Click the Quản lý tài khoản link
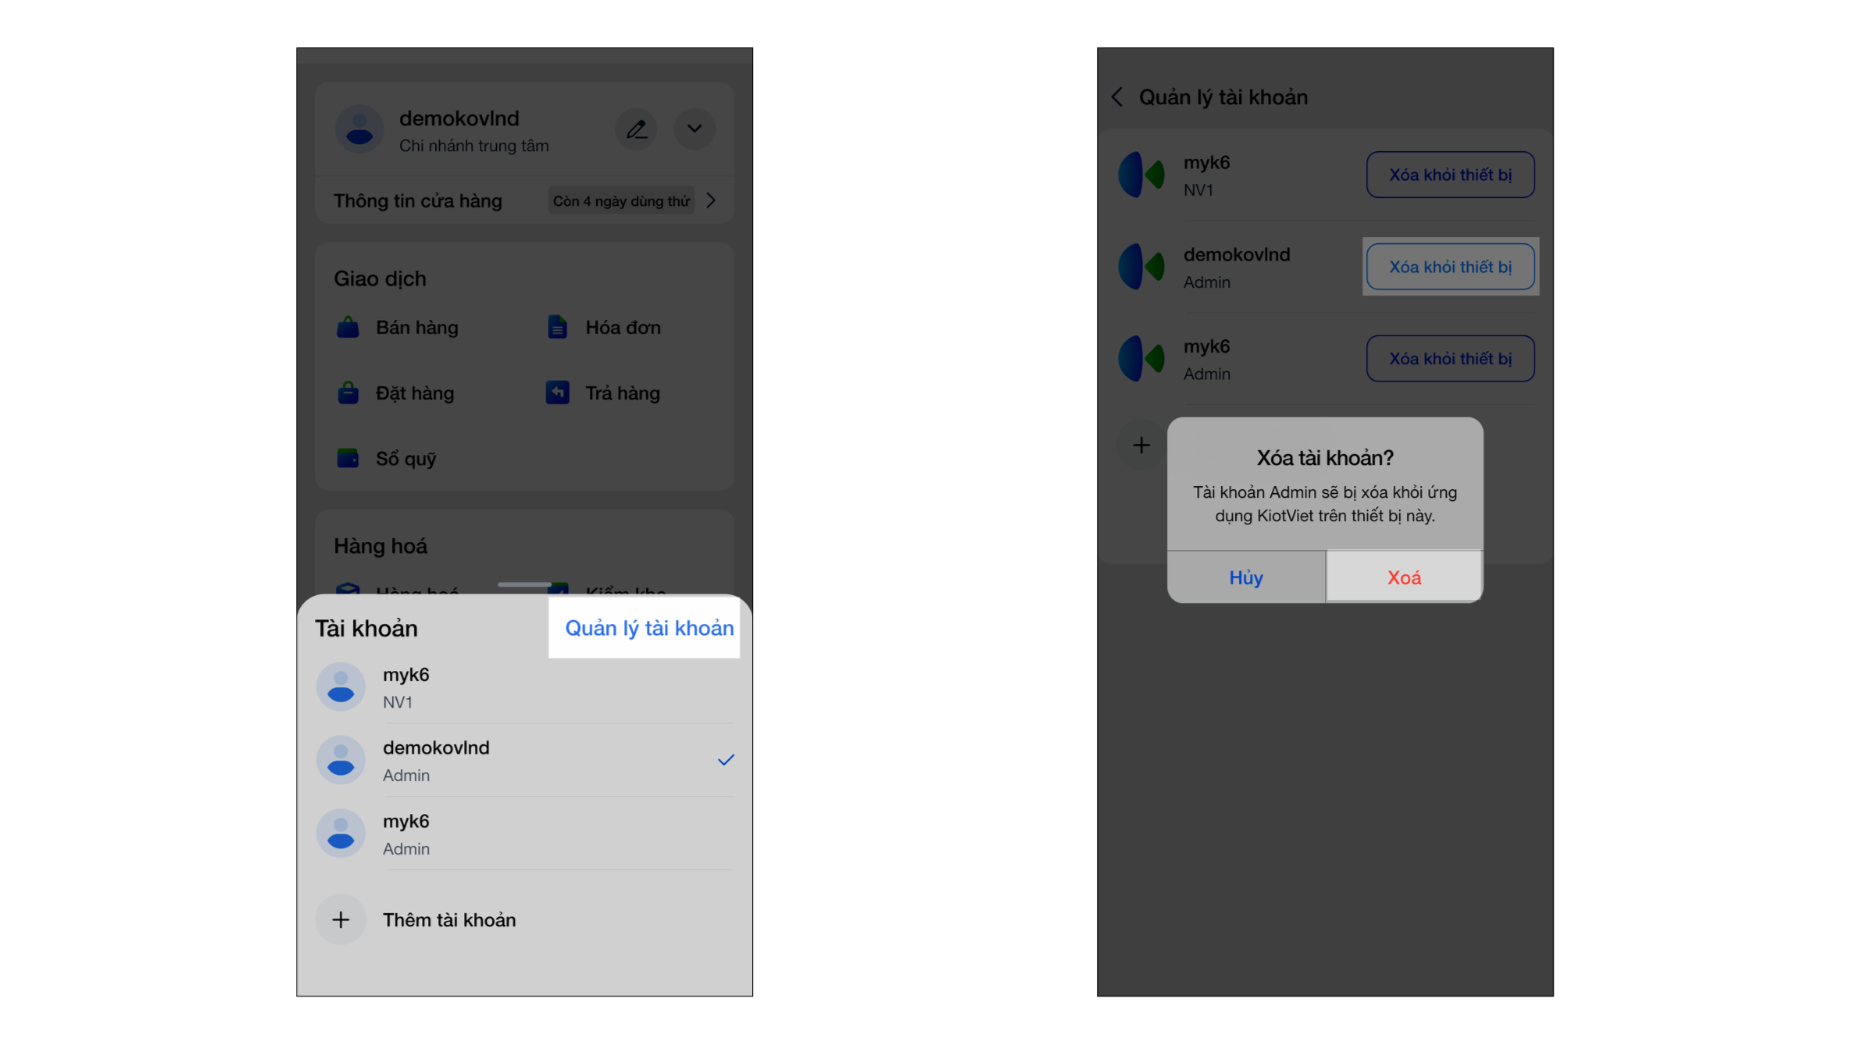The image size is (1852, 1042). click(x=649, y=628)
